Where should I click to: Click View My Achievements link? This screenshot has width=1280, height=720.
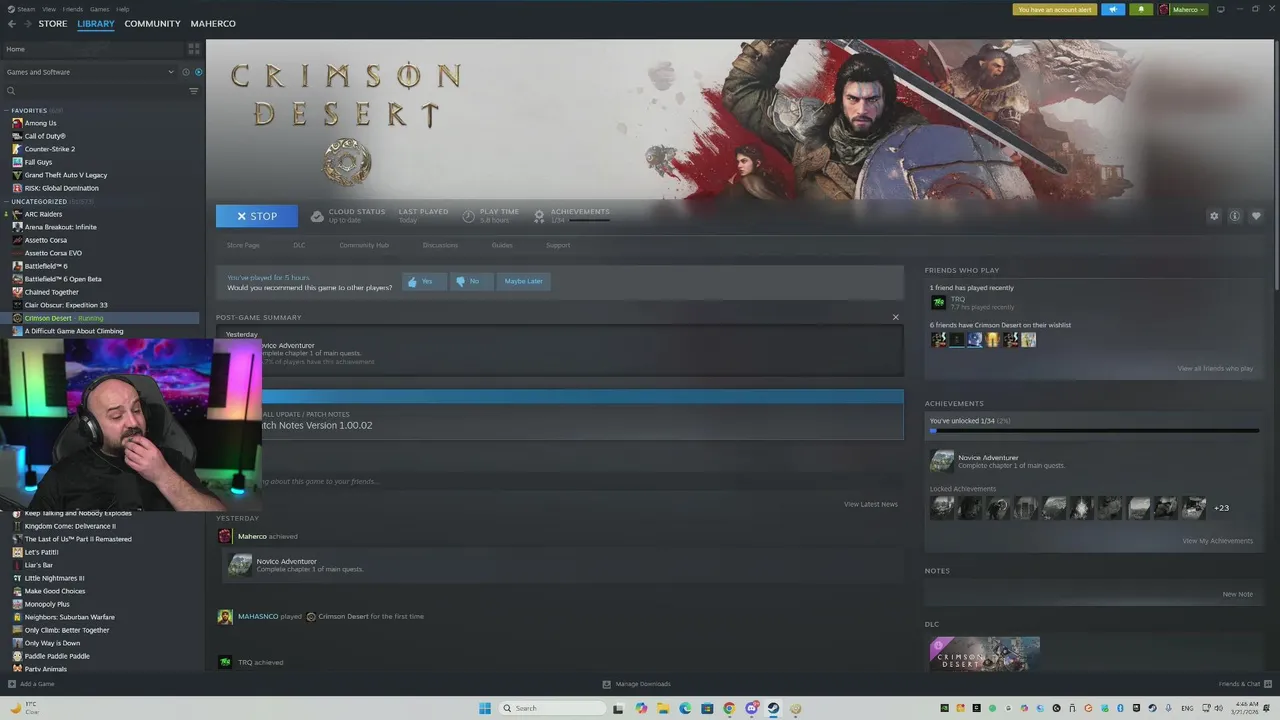1217,541
